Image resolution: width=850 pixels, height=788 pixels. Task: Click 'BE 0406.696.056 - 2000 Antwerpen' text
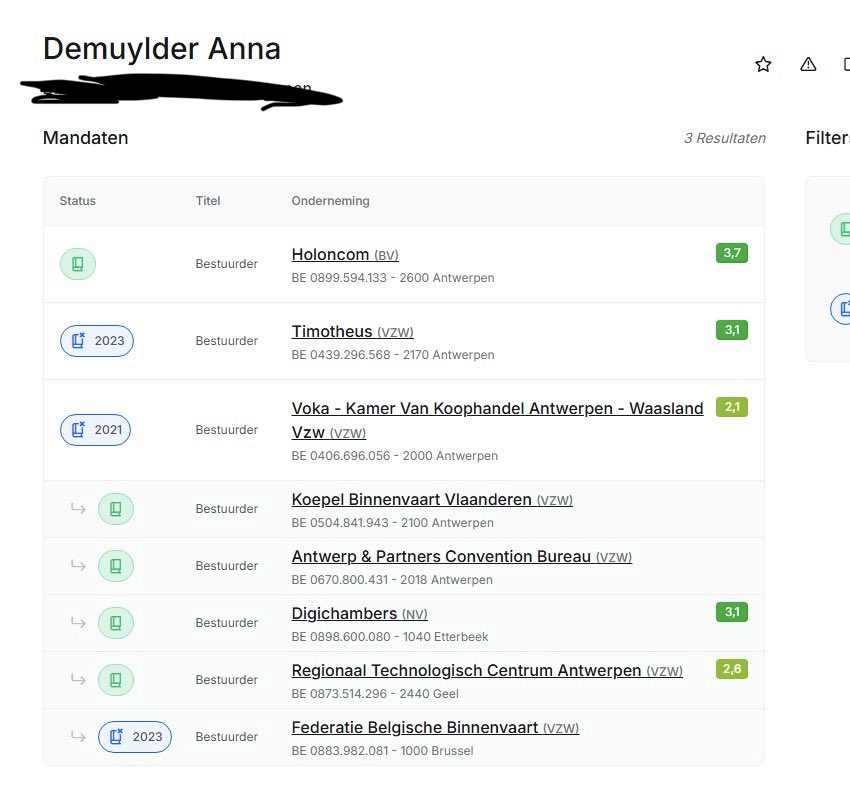point(395,455)
